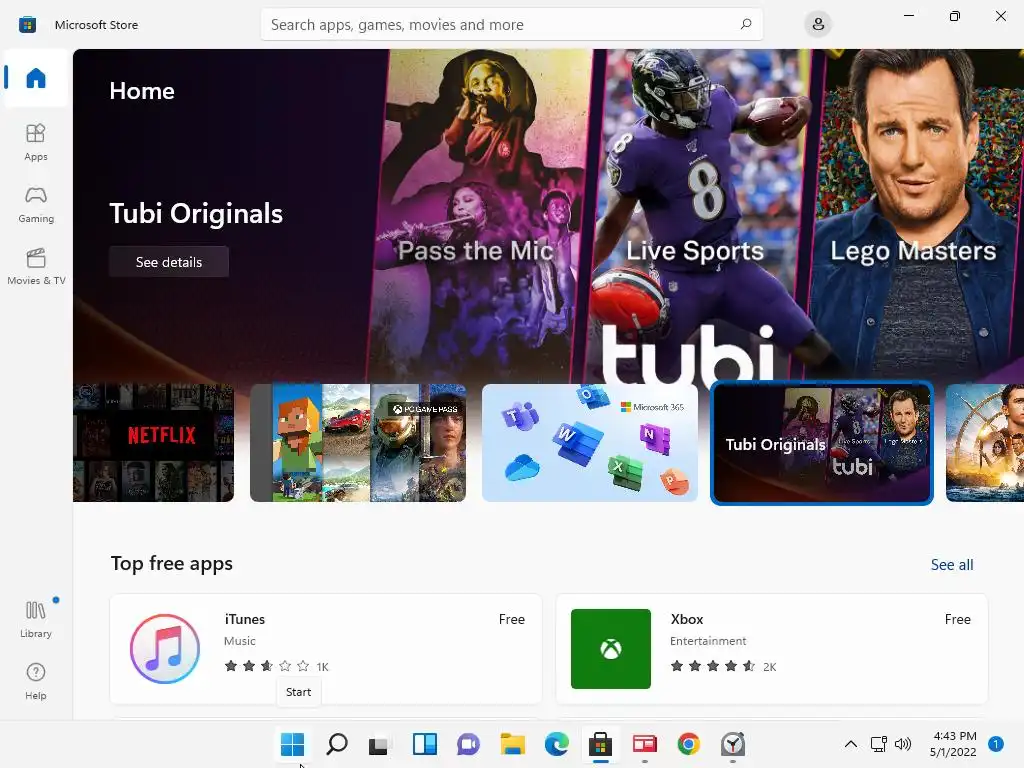Click the Music category under iTunes

point(240,641)
